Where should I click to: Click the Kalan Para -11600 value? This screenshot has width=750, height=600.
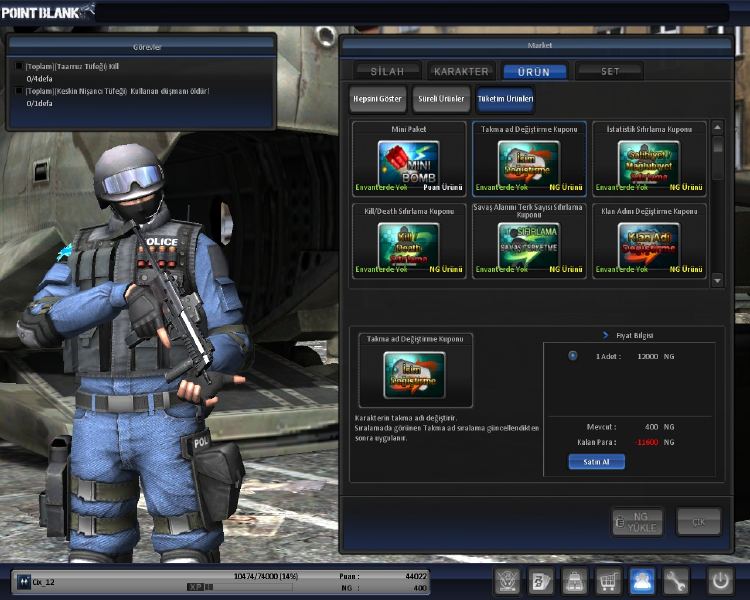pyautogui.click(x=647, y=442)
